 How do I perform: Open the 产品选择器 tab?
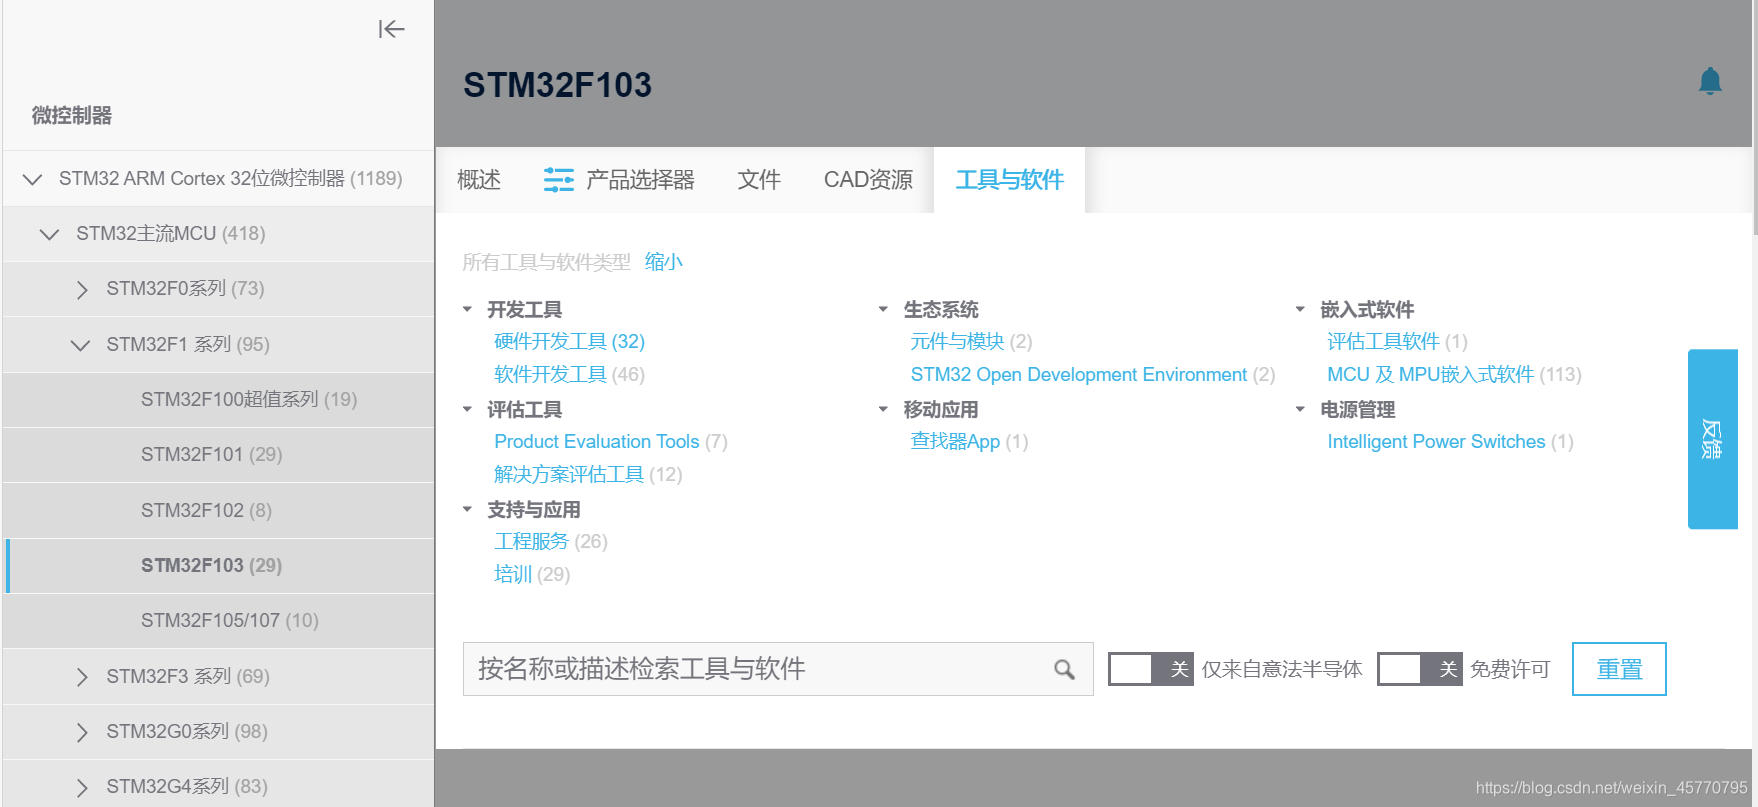(619, 180)
